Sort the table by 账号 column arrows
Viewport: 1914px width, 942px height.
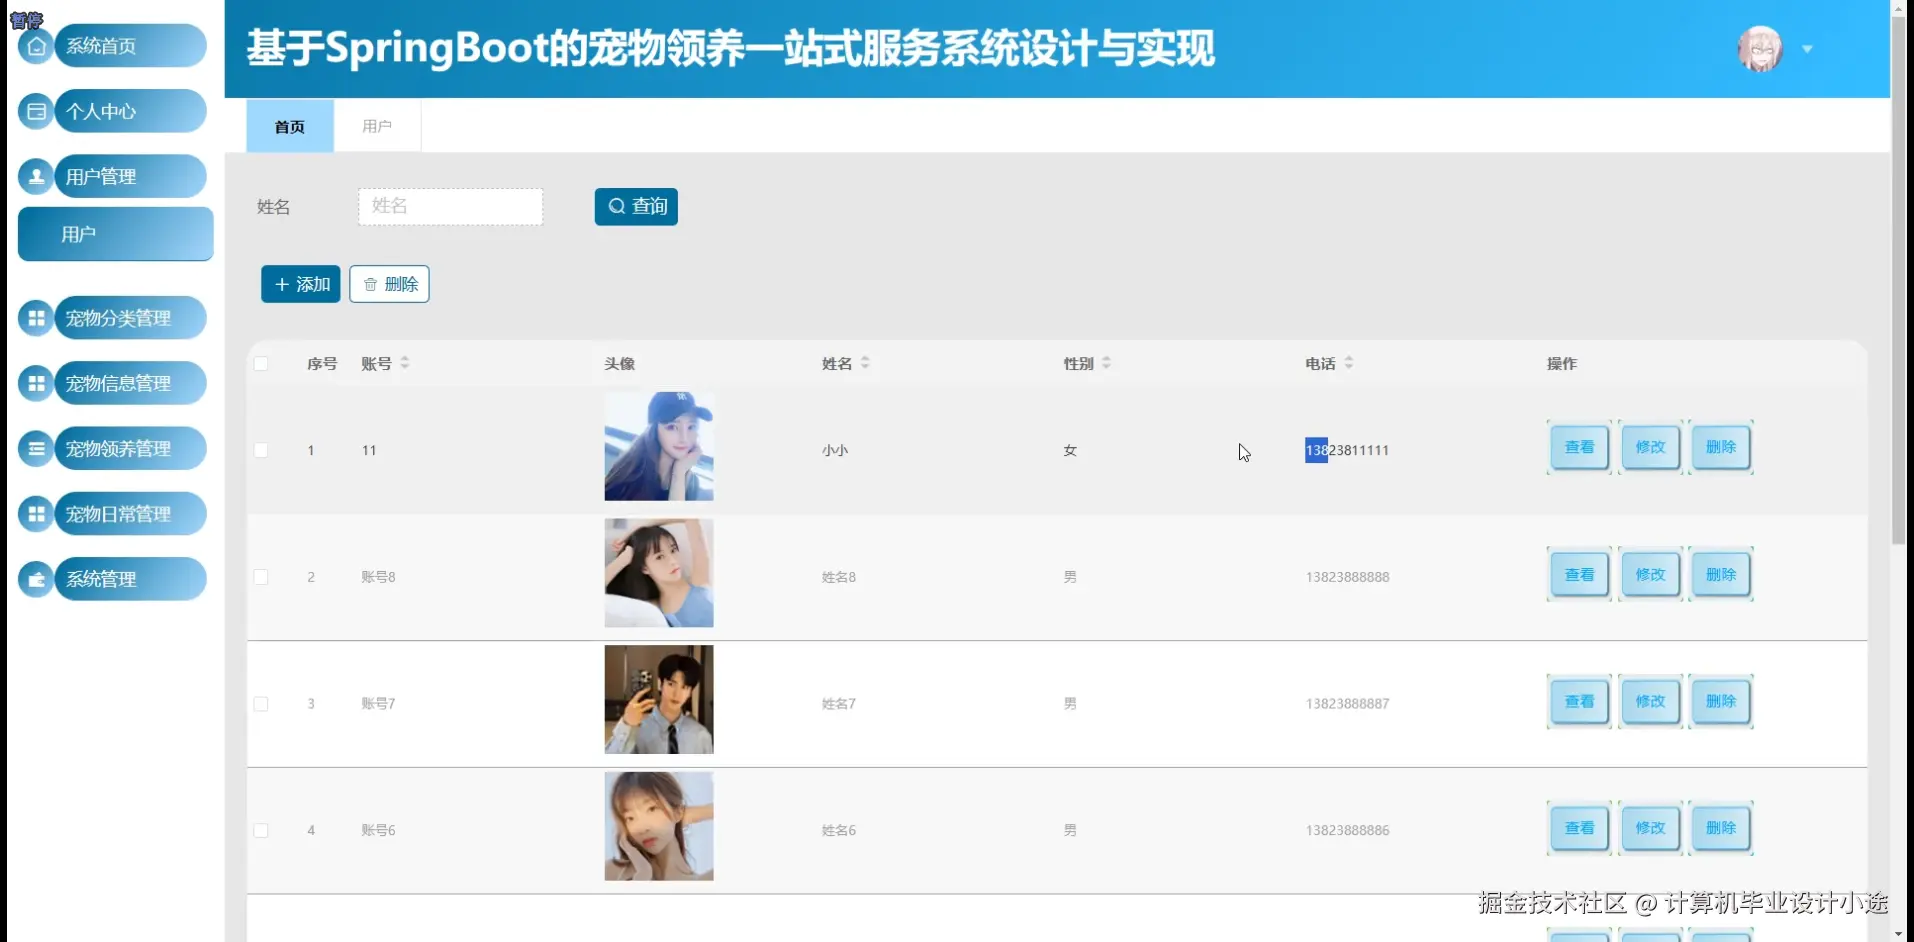405,363
